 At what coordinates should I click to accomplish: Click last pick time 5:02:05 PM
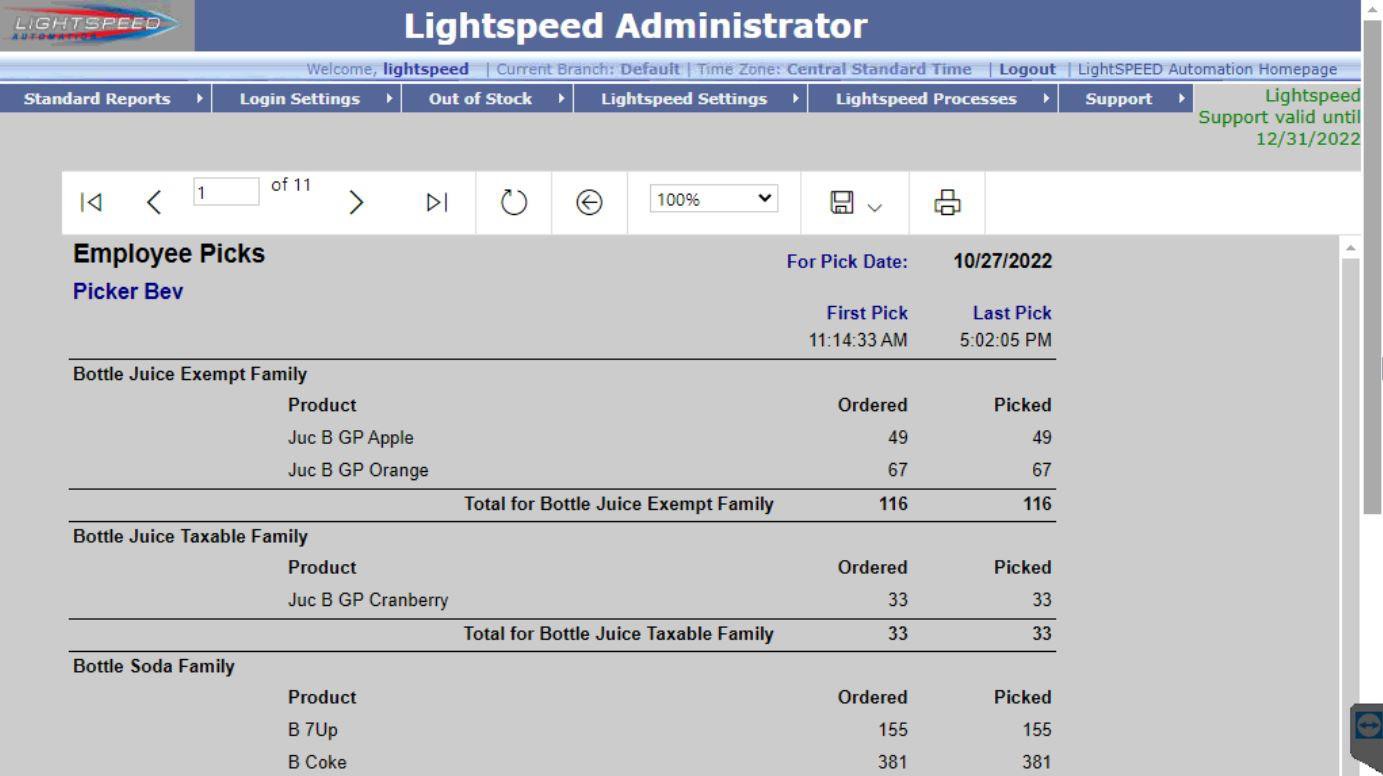pyautogui.click(x=1006, y=341)
